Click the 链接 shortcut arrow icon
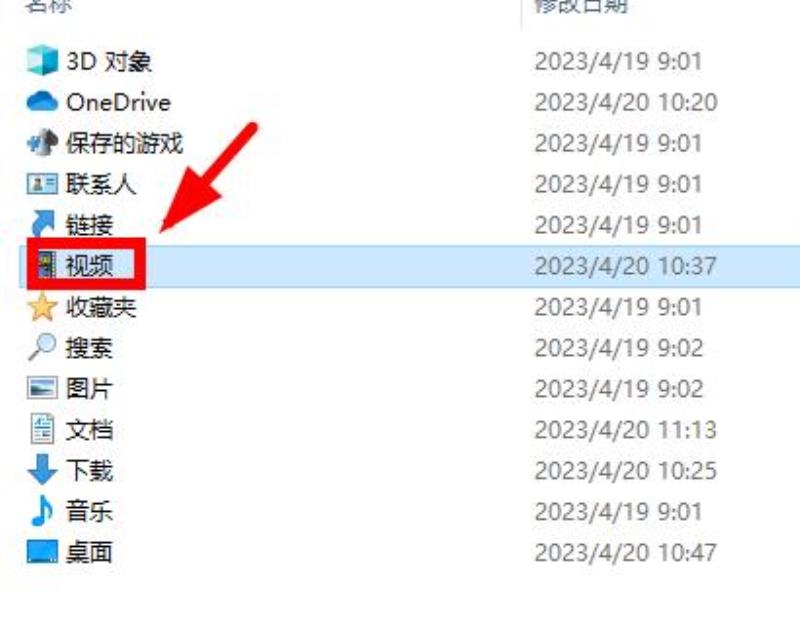The image size is (800, 624). (x=42, y=224)
